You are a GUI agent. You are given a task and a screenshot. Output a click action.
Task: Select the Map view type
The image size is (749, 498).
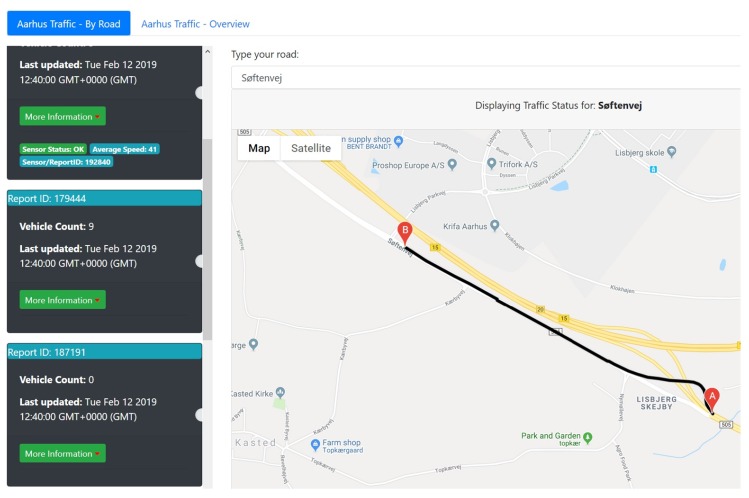pos(259,148)
